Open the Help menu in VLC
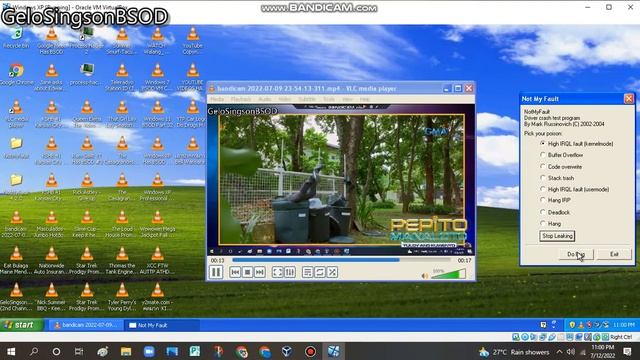The image size is (640, 360). 364,99
